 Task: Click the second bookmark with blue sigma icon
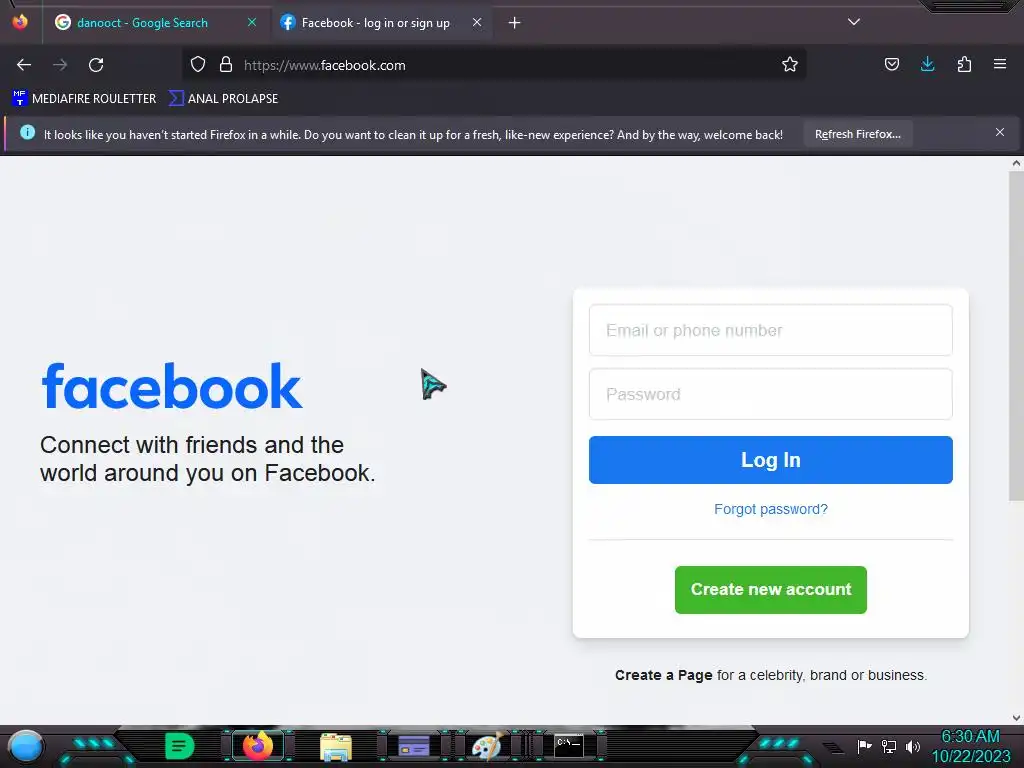click(x=223, y=99)
